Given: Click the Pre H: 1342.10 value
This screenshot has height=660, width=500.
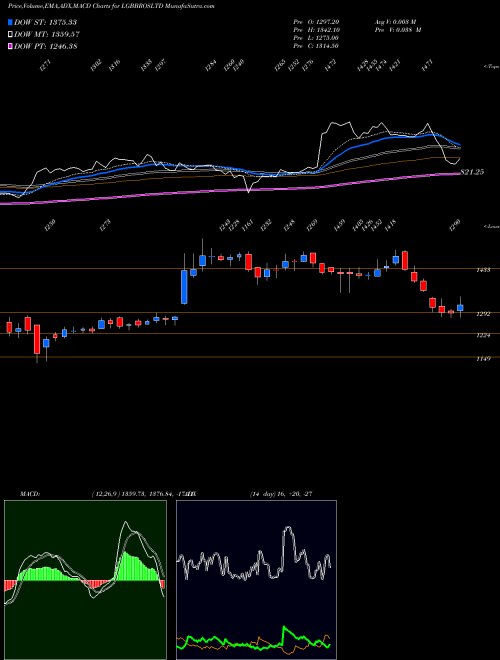Looking at the screenshot, I should point(316,30).
